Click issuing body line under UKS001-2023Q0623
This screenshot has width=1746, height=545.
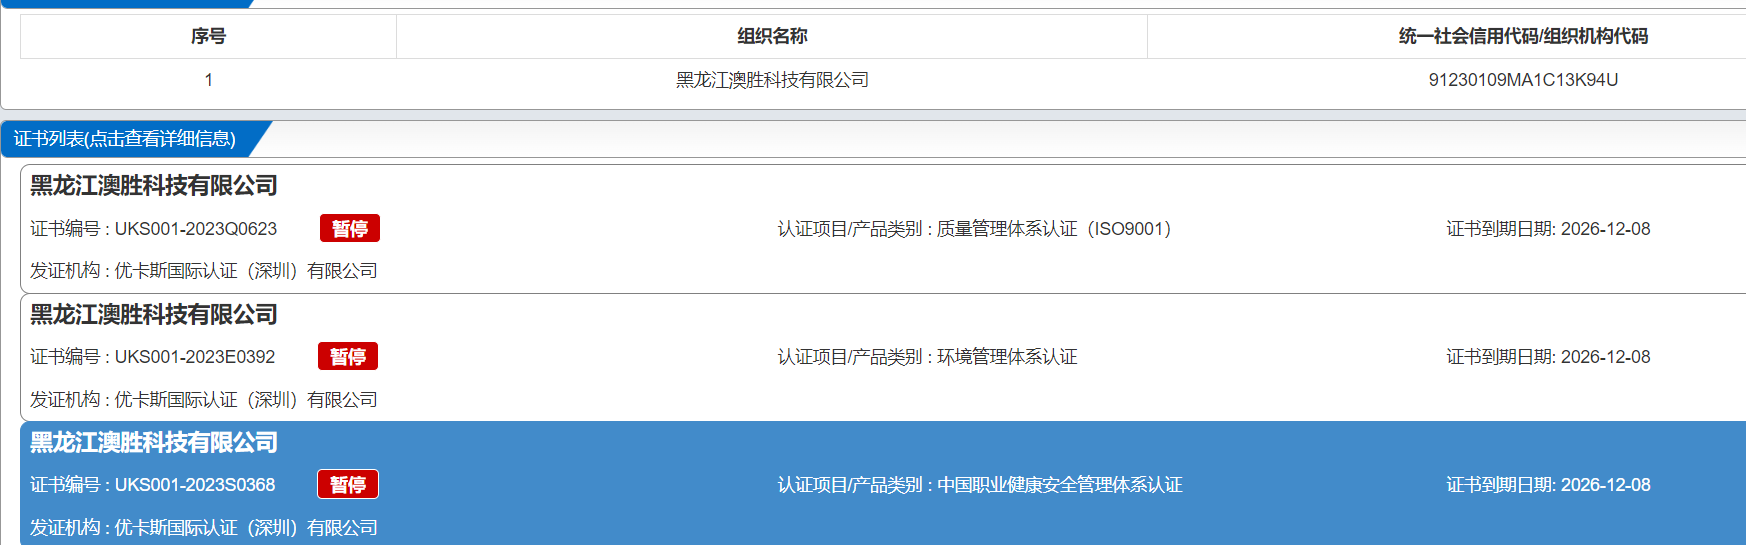tap(204, 271)
